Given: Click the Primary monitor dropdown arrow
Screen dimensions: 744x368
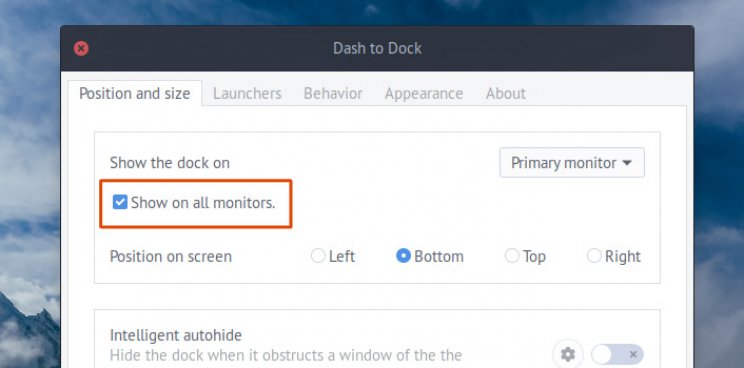Looking at the screenshot, I should tap(627, 163).
